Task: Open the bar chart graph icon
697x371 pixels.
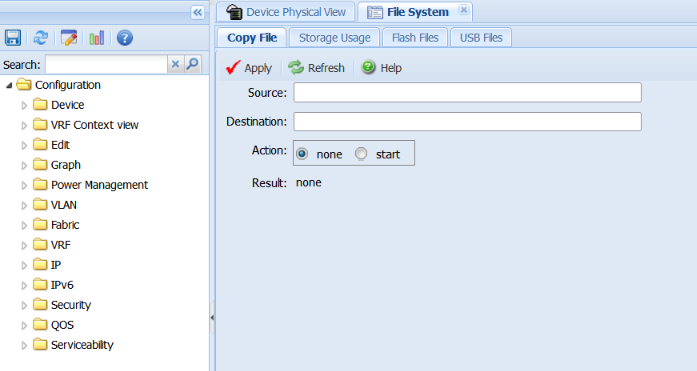Action: 96,38
